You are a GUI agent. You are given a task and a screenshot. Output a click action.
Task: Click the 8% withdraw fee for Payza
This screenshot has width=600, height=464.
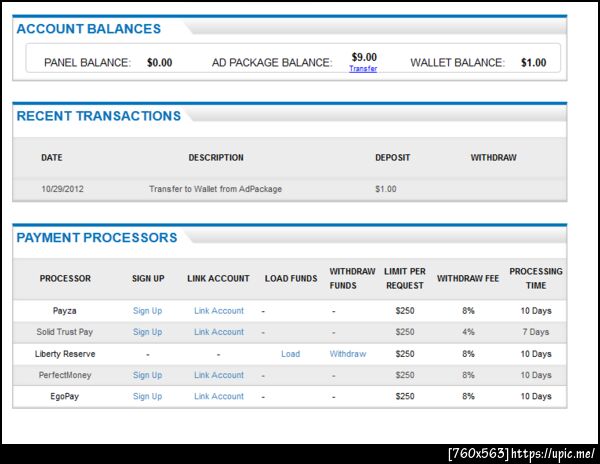click(x=468, y=311)
